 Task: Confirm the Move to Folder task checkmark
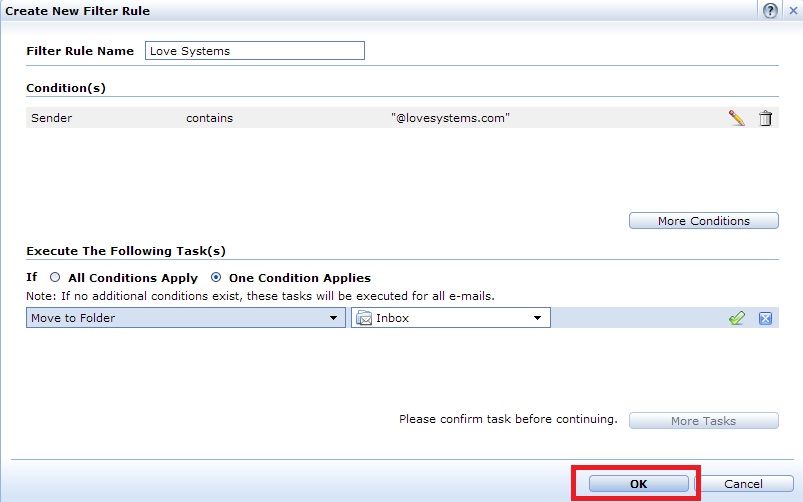click(736, 318)
